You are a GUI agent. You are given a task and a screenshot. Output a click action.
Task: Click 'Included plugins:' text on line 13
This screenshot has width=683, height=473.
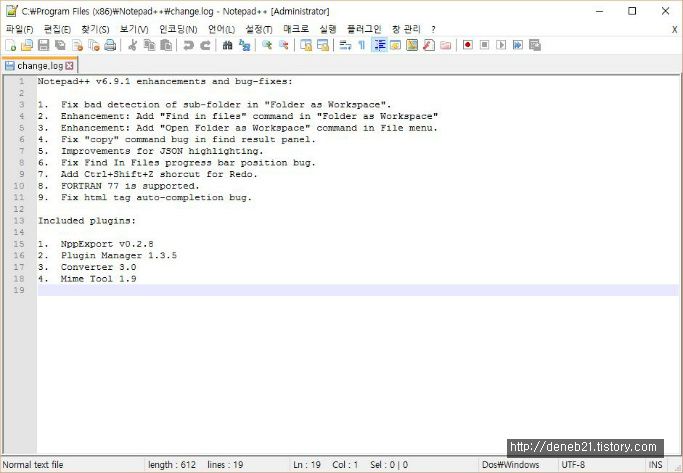point(87,221)
